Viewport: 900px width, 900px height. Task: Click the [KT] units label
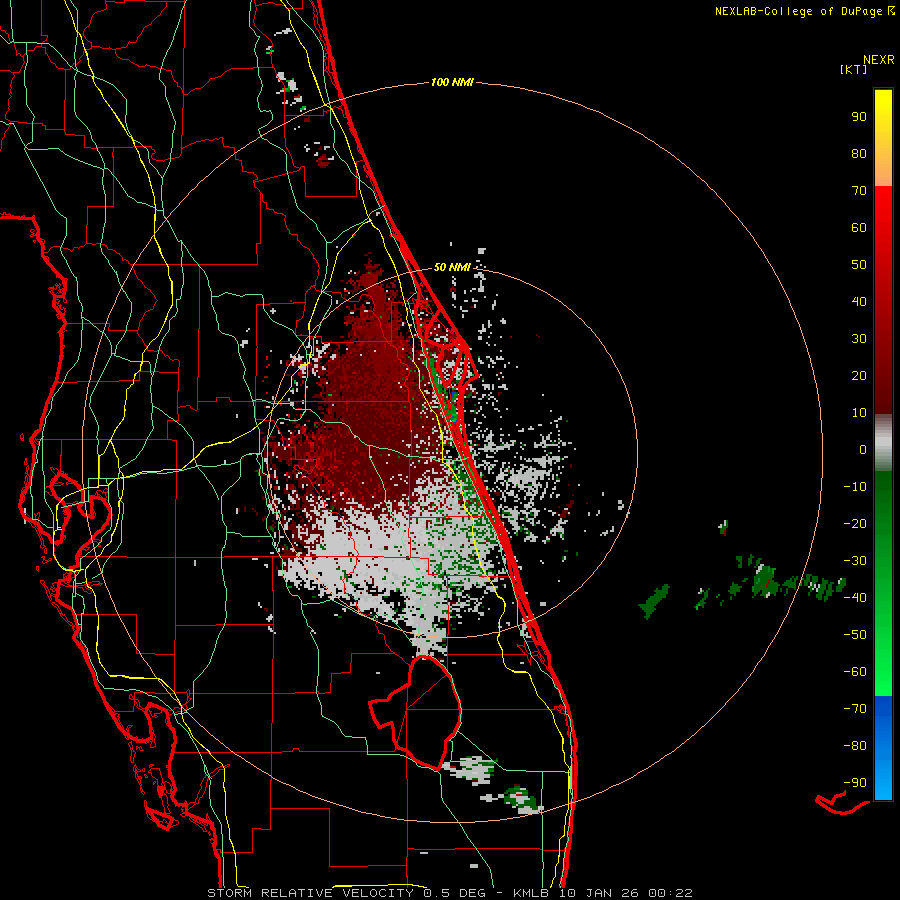click(x=854, y=69)
